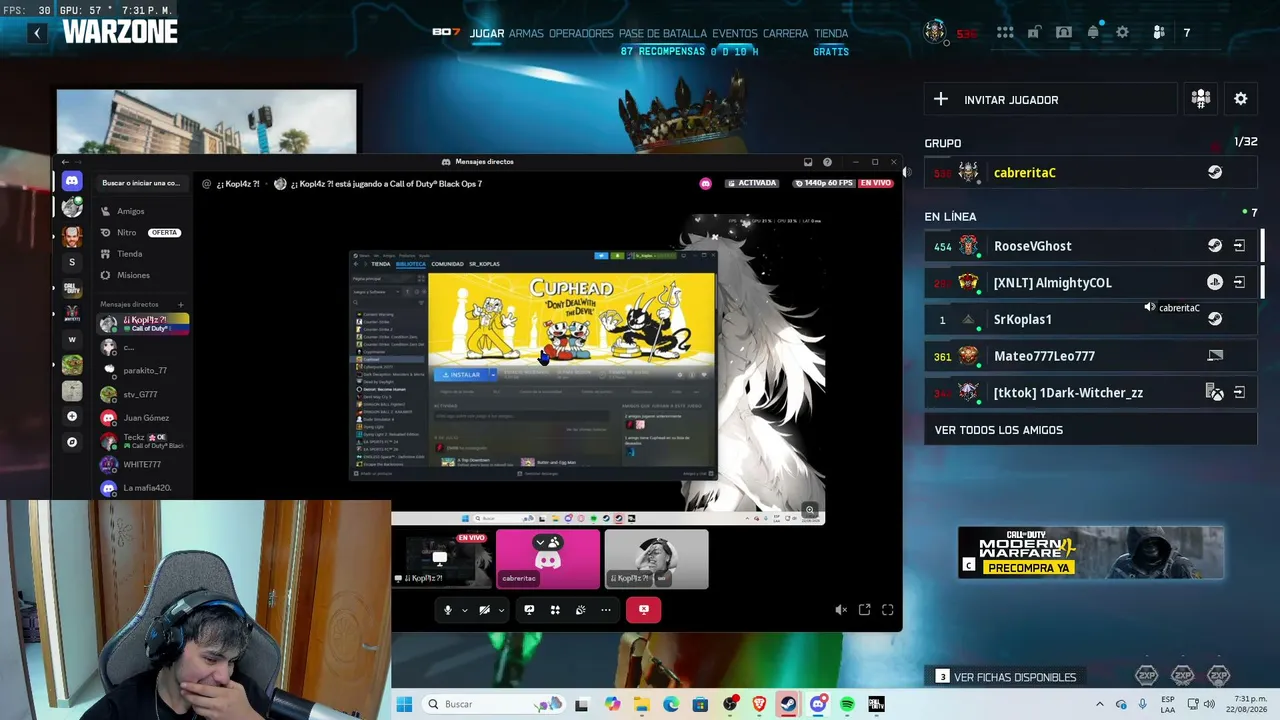Open the Carrera tab
The height and width of the screenshot is (720, 1280).
[786, 33]
